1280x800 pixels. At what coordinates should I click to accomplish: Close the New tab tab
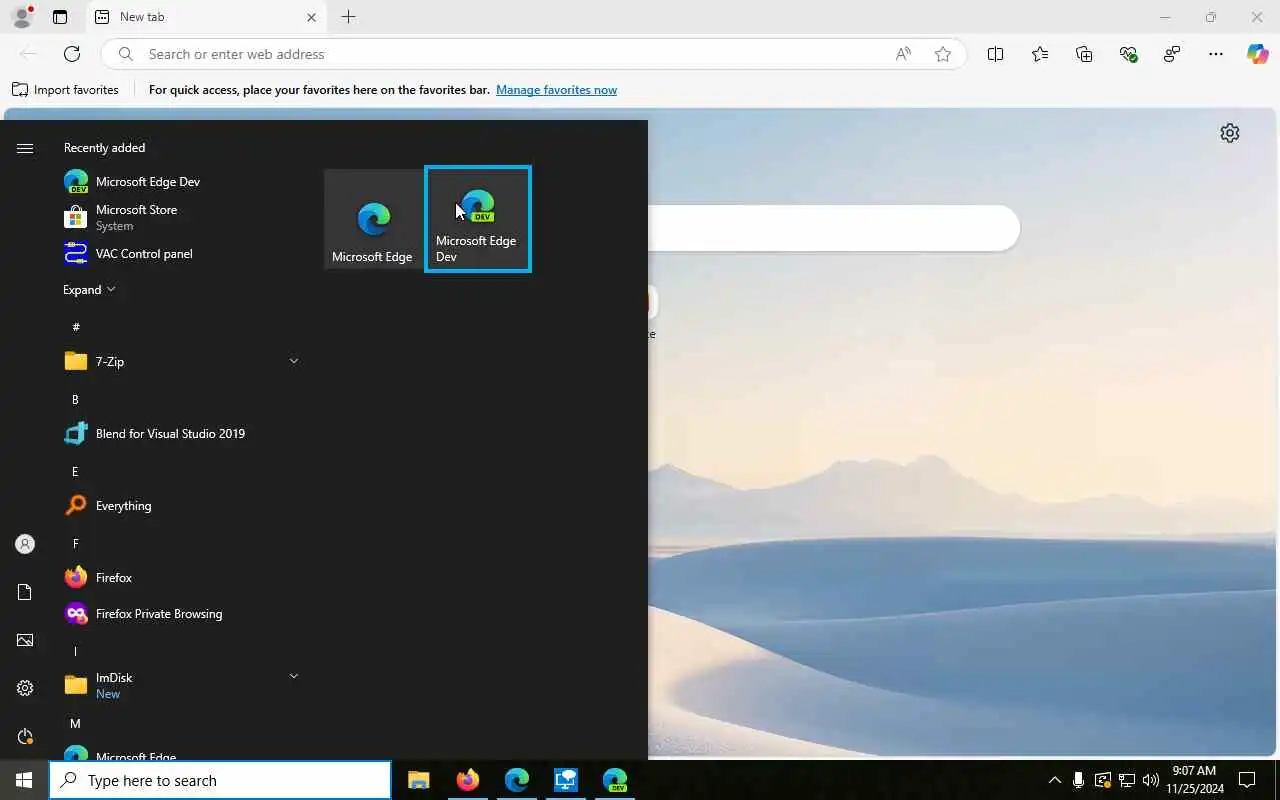(311, 17)
